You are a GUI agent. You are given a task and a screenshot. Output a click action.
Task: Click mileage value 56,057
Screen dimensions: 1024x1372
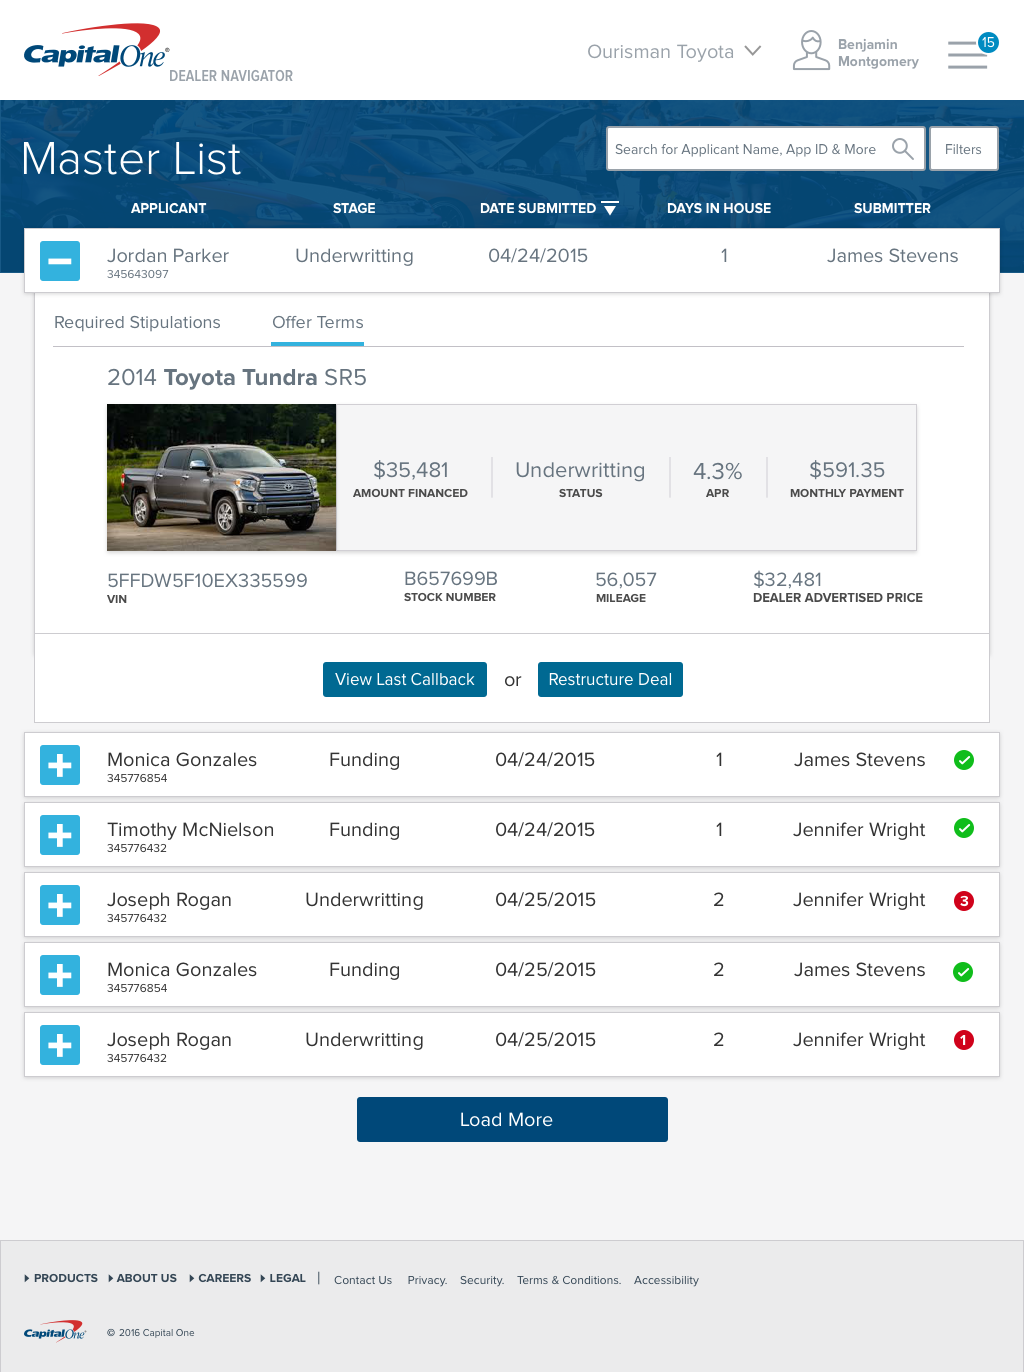point(626,579)
